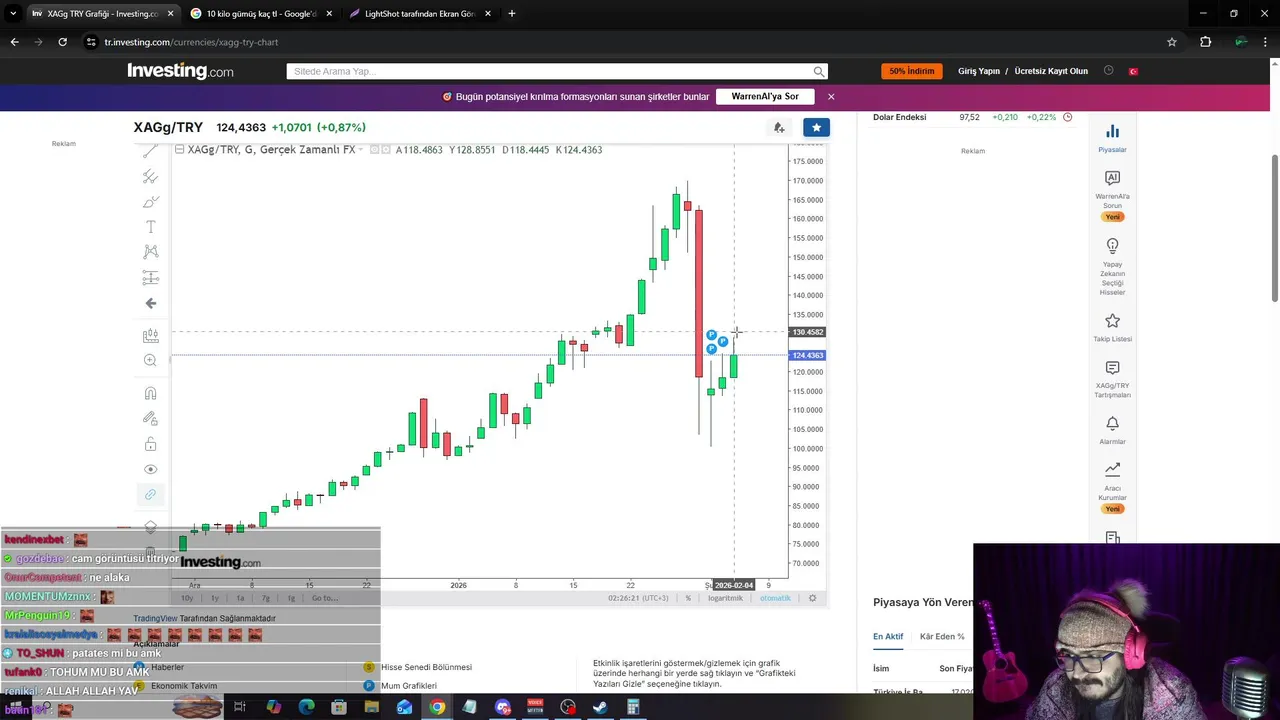Open the object tree layers icon
This screenshot has height=720, width=1280.
point(150,526)
